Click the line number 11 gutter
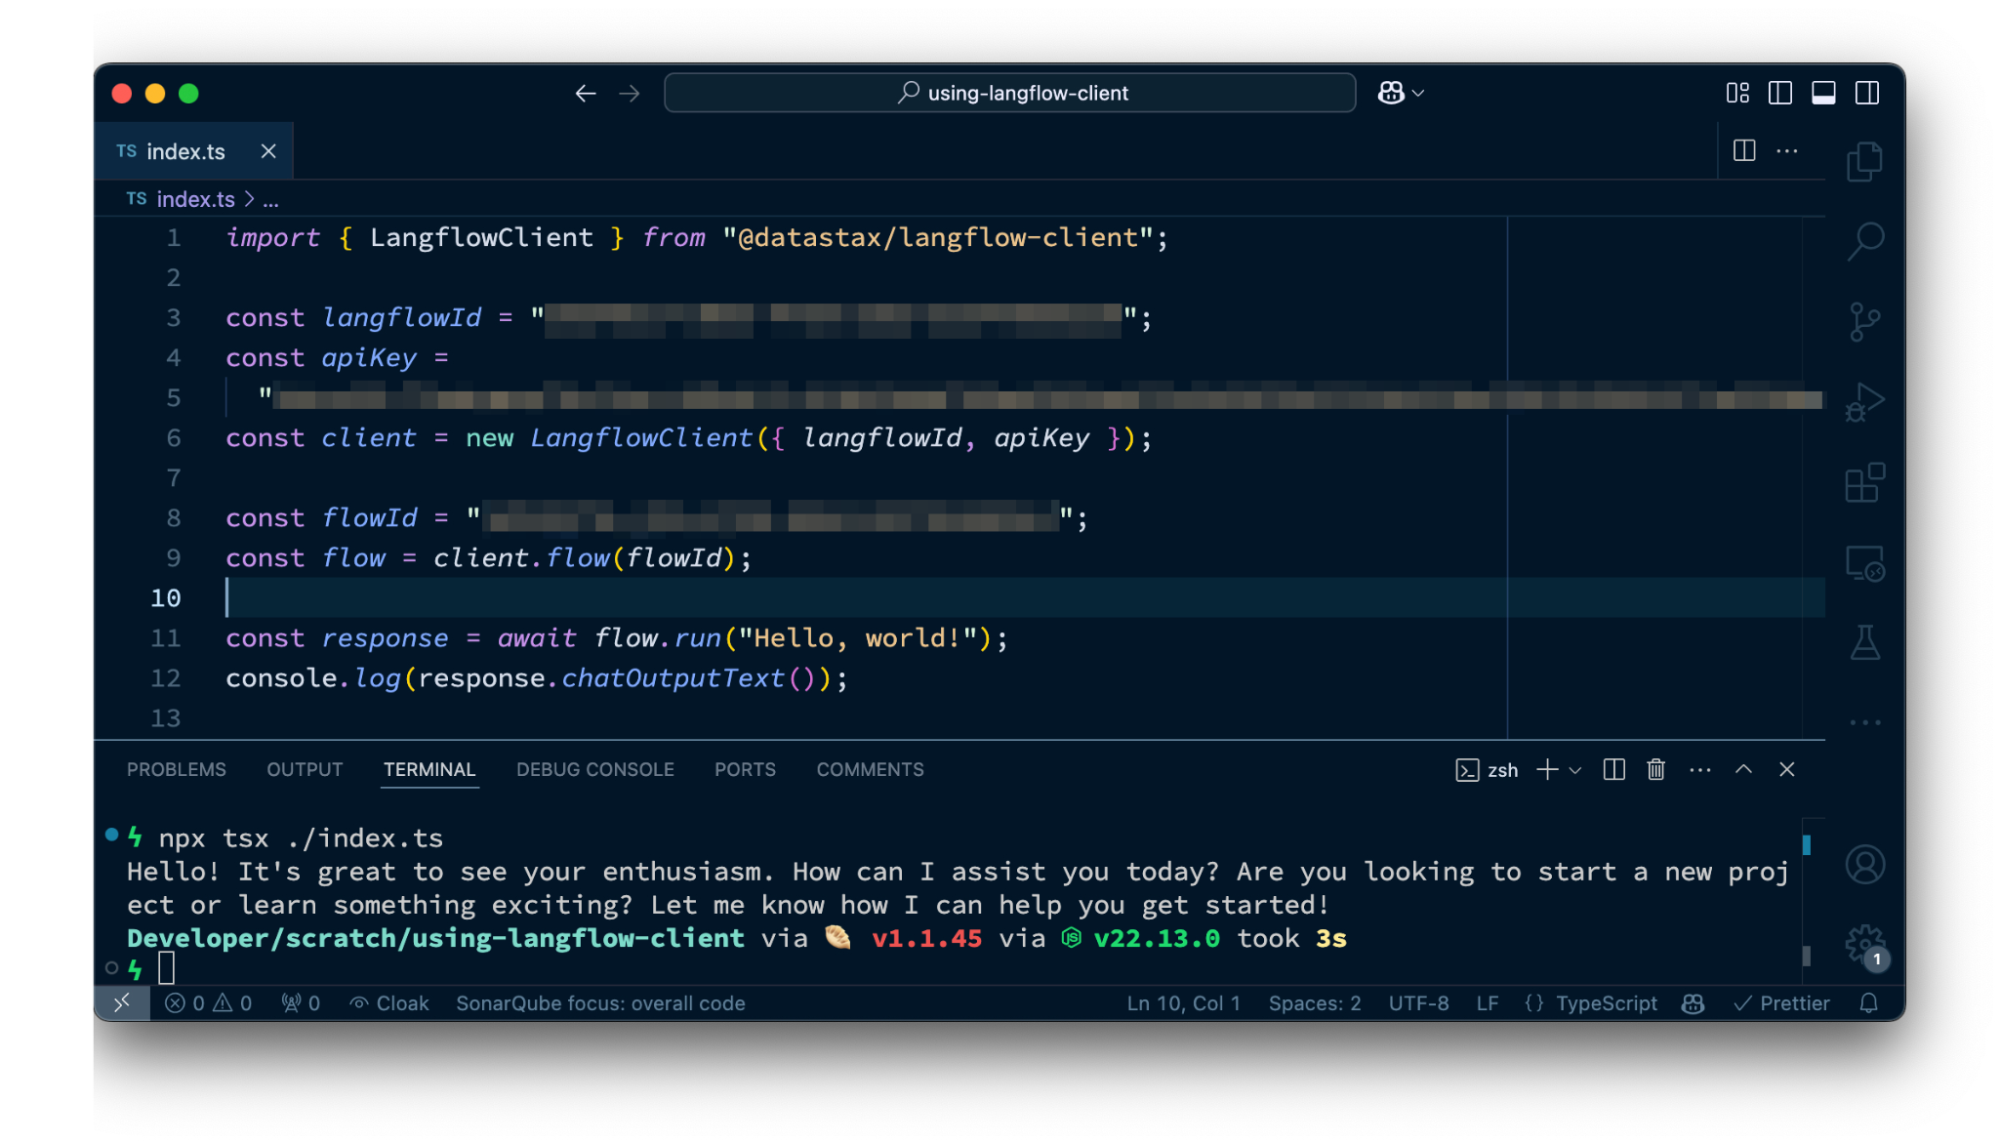Viewport: 1999px width, 1145px height. (166, 638)
